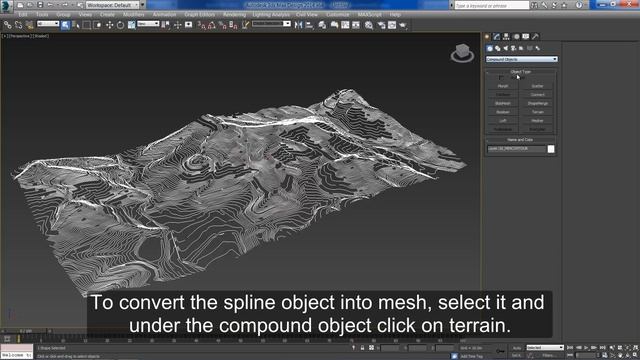The width and height of the screenshot is (640, 360).
Task: Toggle the Snaps Toggle button
Action: pos(201,25)
